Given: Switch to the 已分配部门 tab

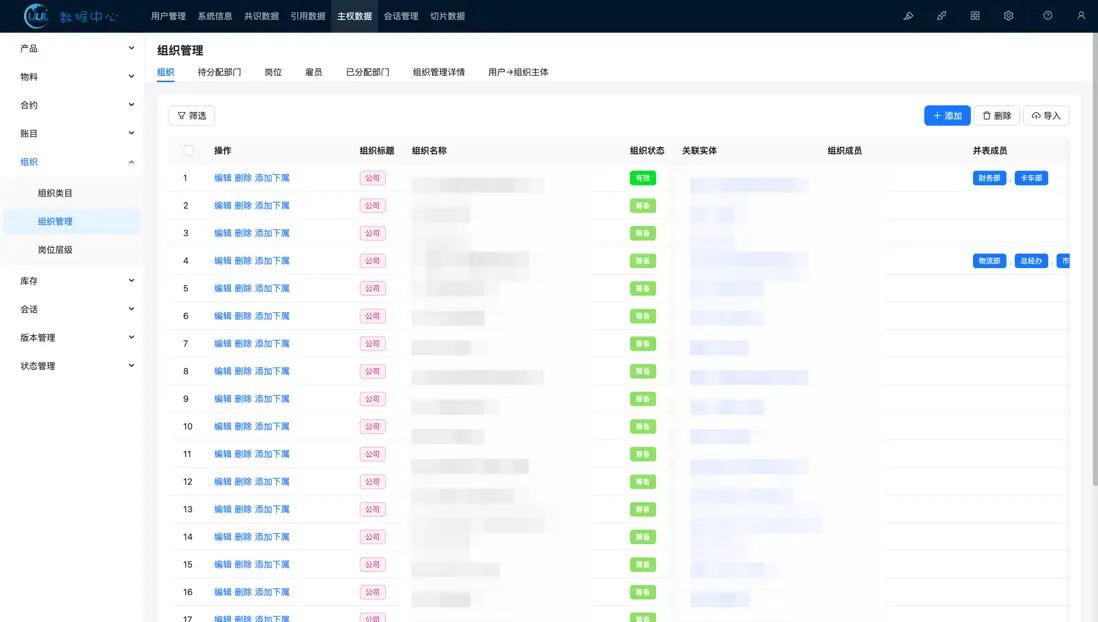Looking at the screenshot, I should click(368, 72).
